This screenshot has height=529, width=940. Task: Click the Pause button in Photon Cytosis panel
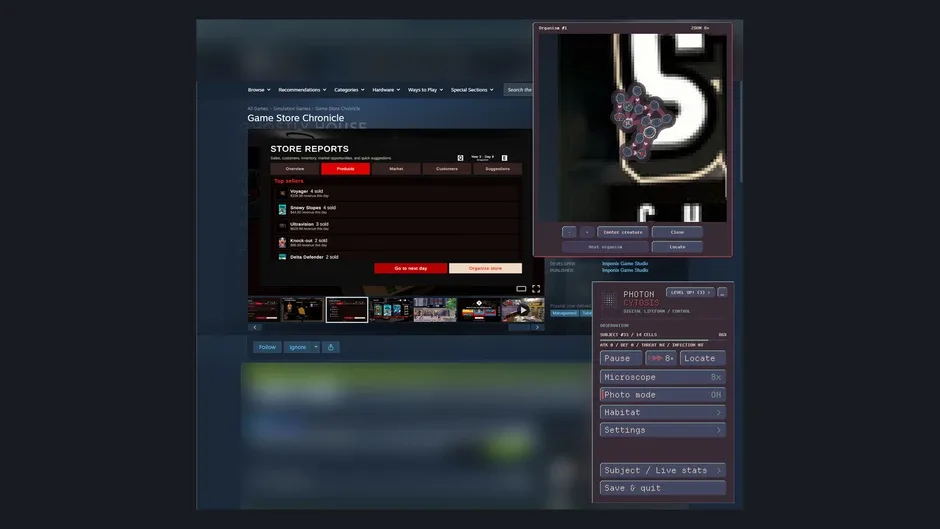tap(620, 359)
